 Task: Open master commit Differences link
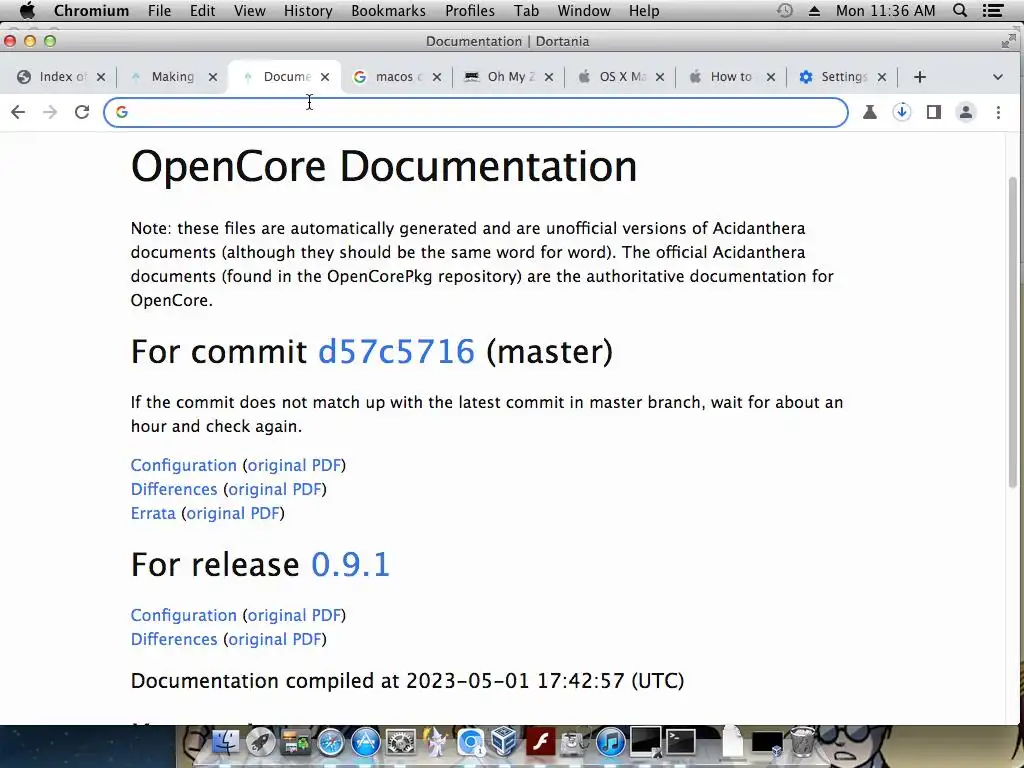[x=174, y=489]
